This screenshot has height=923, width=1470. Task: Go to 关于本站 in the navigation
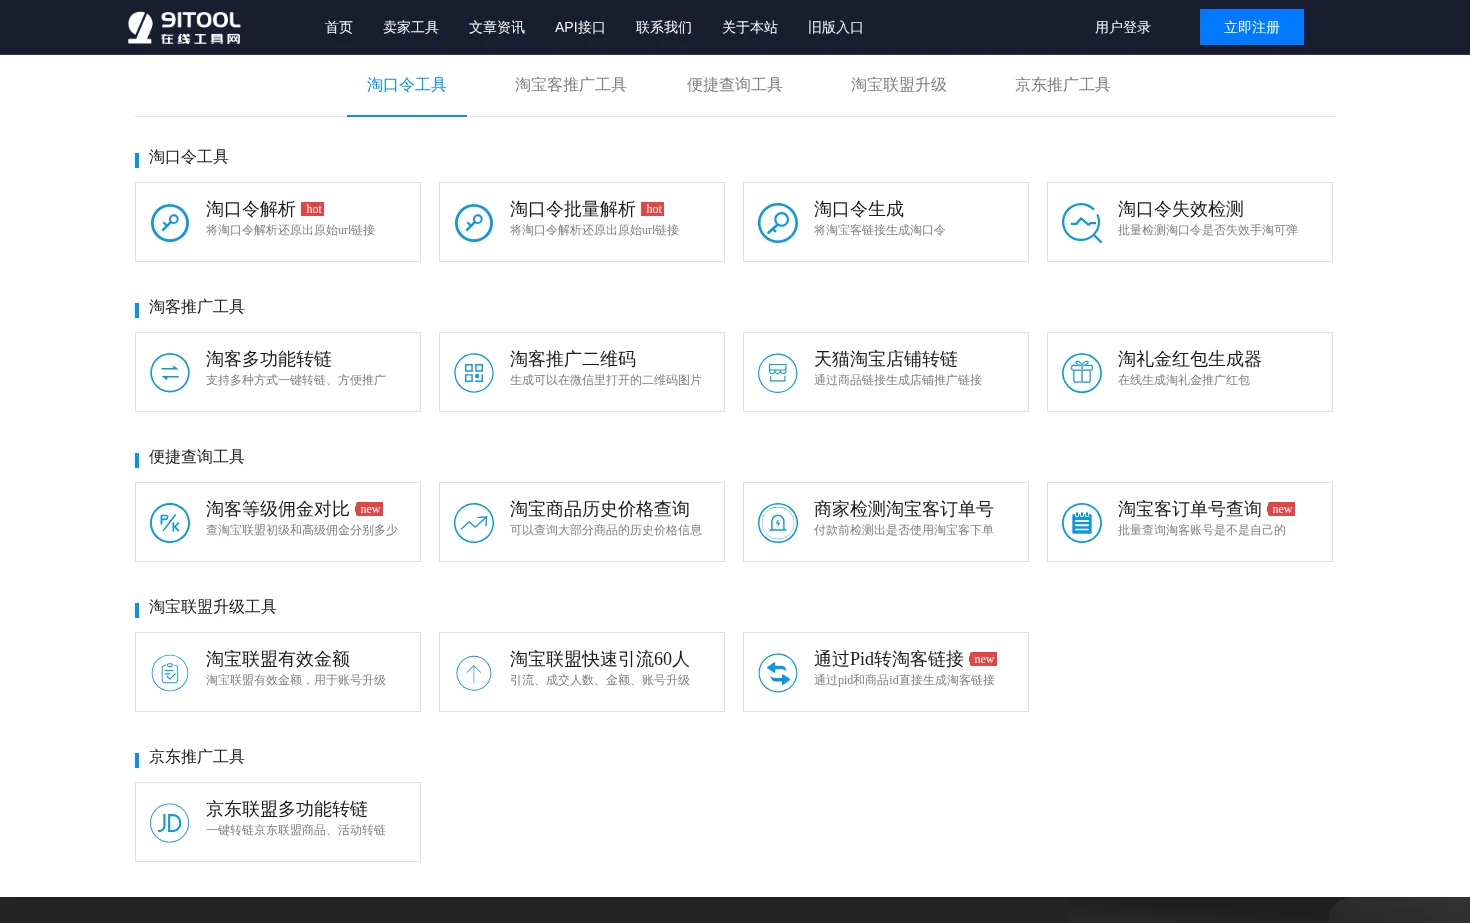coord(750,27)
